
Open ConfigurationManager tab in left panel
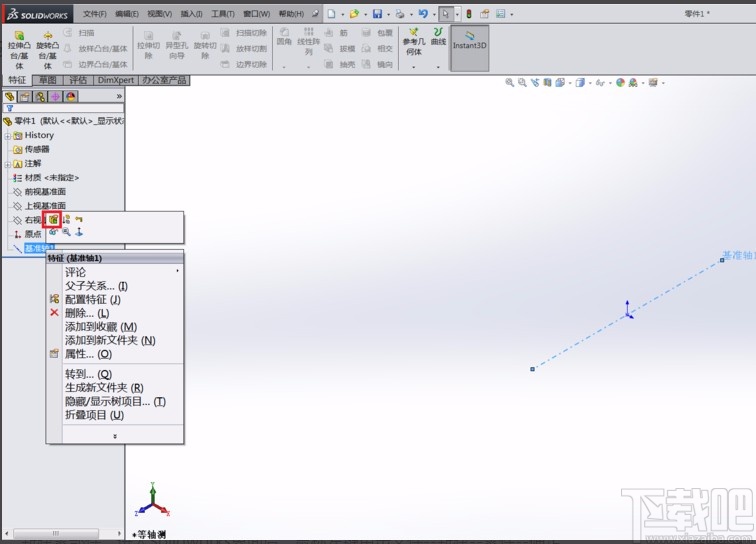[40, 96]
